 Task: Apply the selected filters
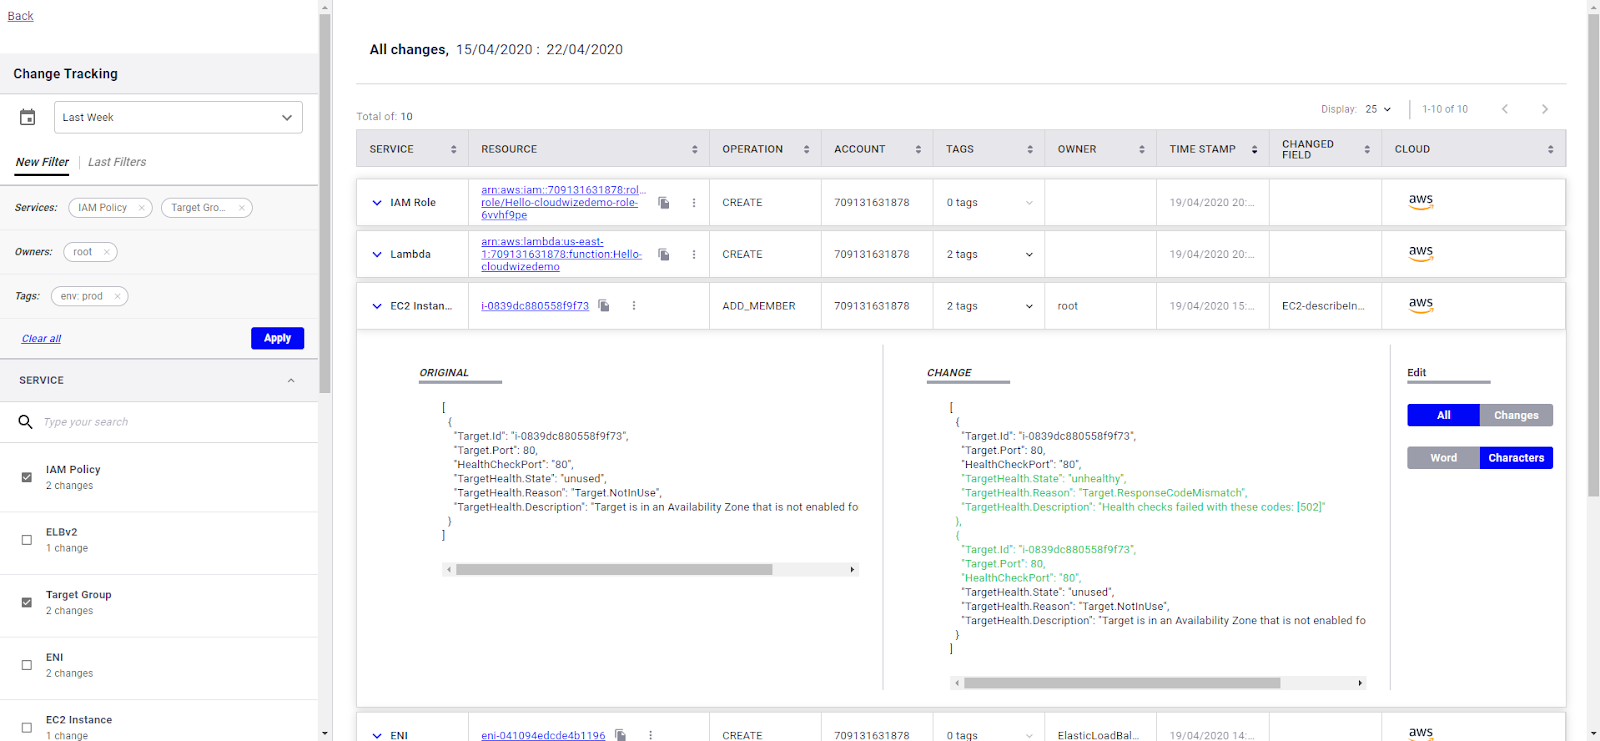tap(277, 338)
